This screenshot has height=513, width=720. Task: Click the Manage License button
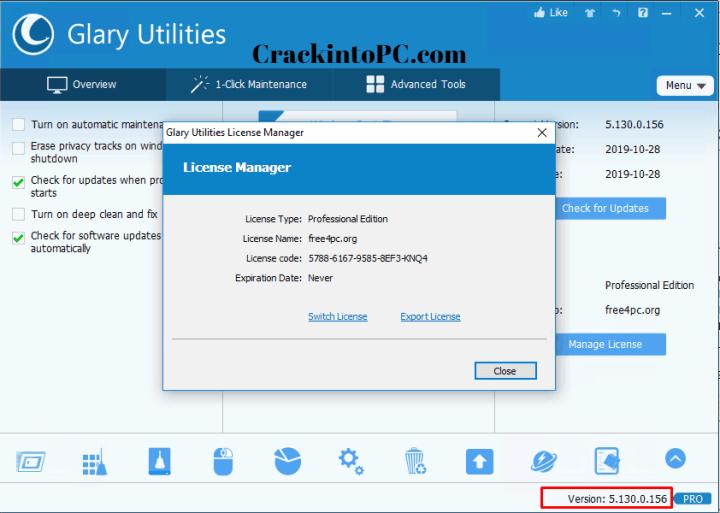coord(610,344)
